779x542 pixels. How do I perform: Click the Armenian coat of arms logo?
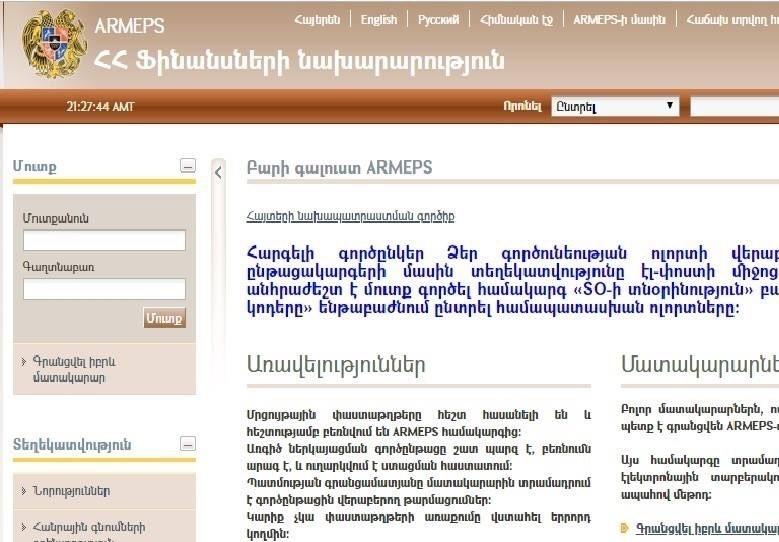coord(54,44)
